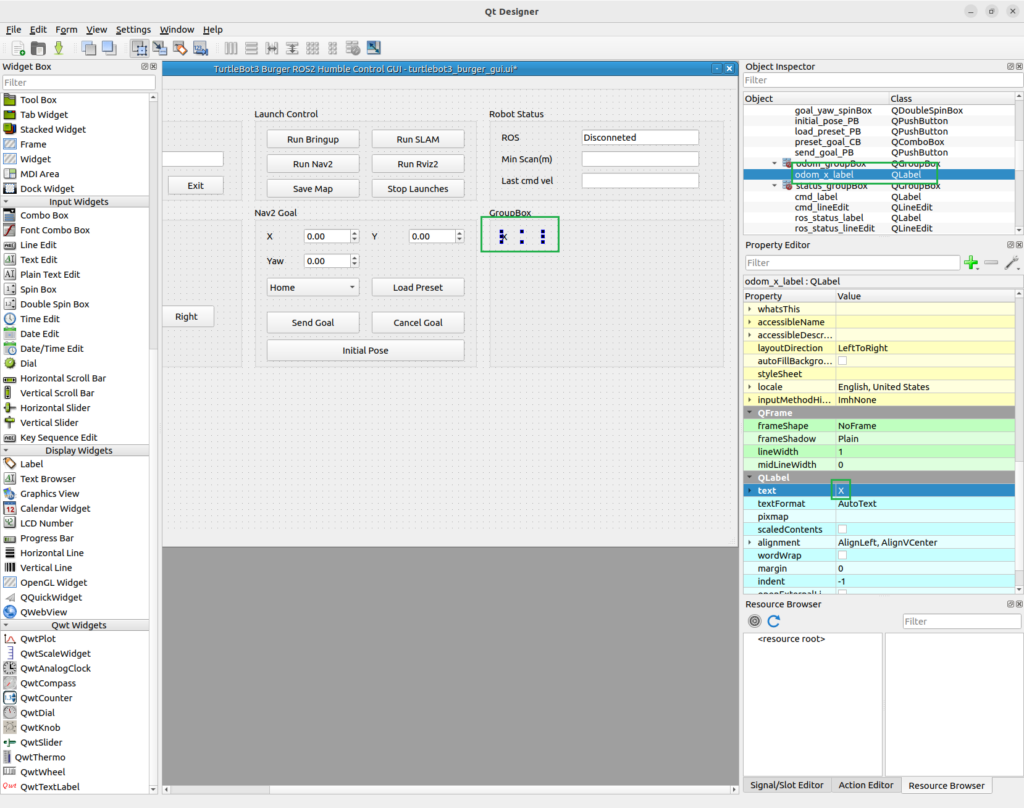The width and height of the screenshot is (1024, 808).
Task: Reload resources with the blue refresh icon
Action: coord(774,621)
